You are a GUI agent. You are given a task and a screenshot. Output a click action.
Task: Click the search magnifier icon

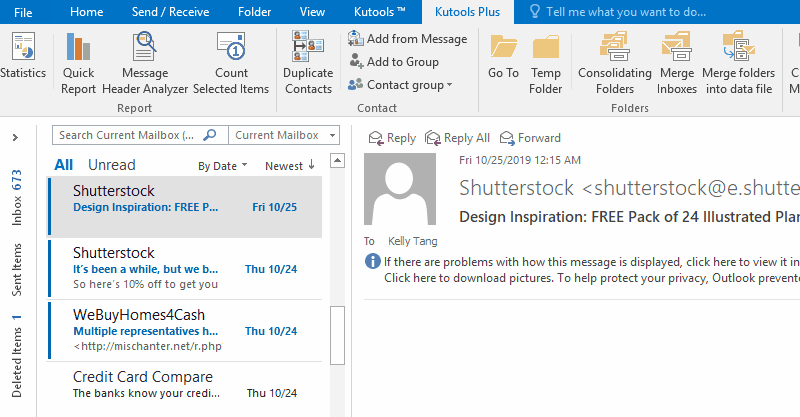click(210, 135)
